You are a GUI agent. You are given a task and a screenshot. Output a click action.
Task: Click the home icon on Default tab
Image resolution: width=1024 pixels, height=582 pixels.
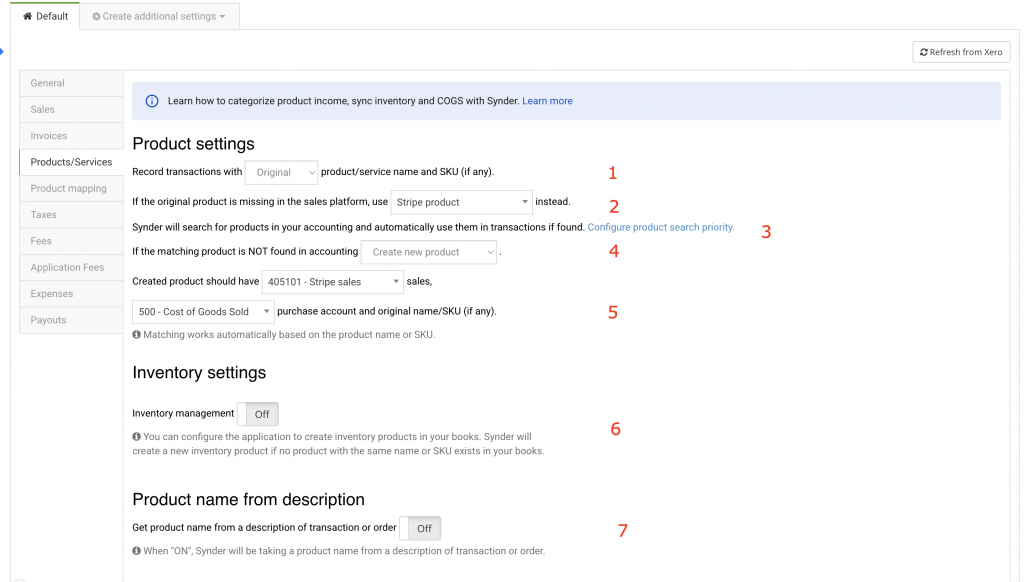click(28, 16)
